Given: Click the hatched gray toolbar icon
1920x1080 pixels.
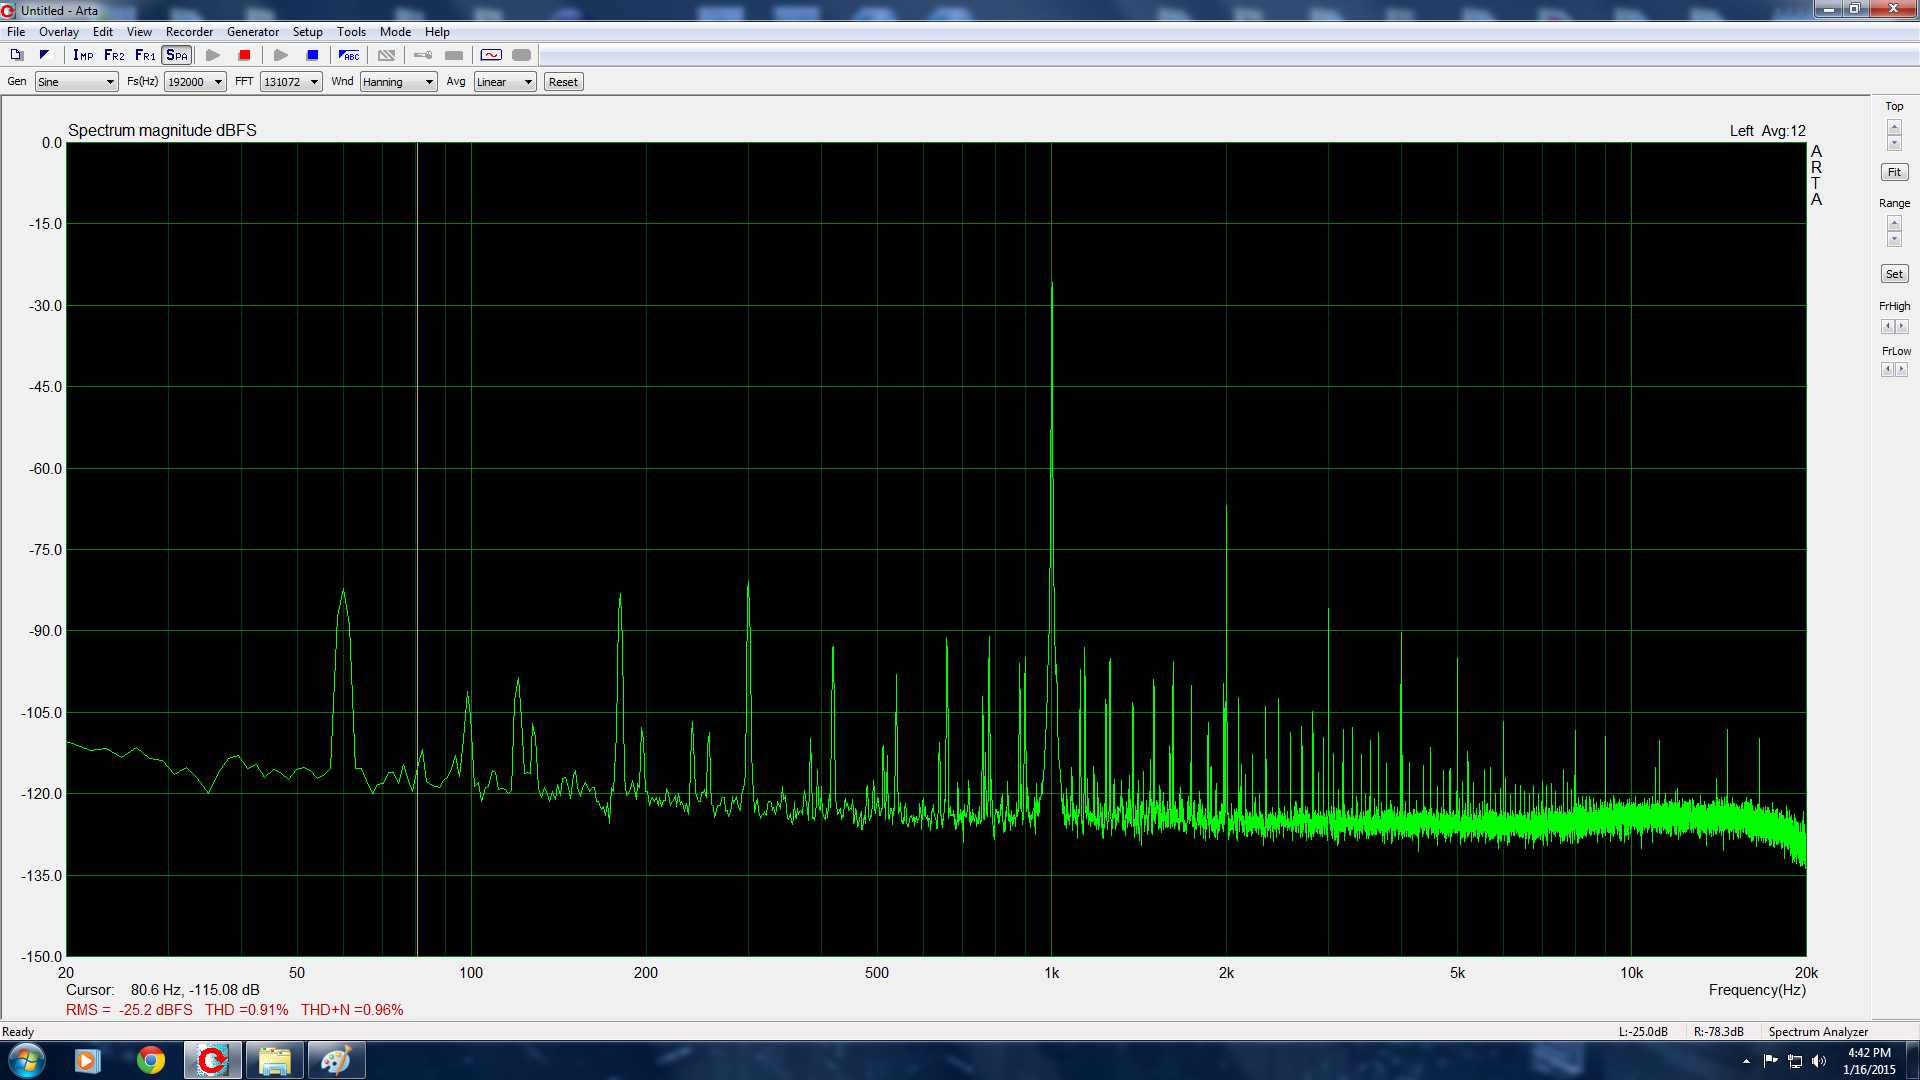Looking at the screenshot, I should click(386, 55).
